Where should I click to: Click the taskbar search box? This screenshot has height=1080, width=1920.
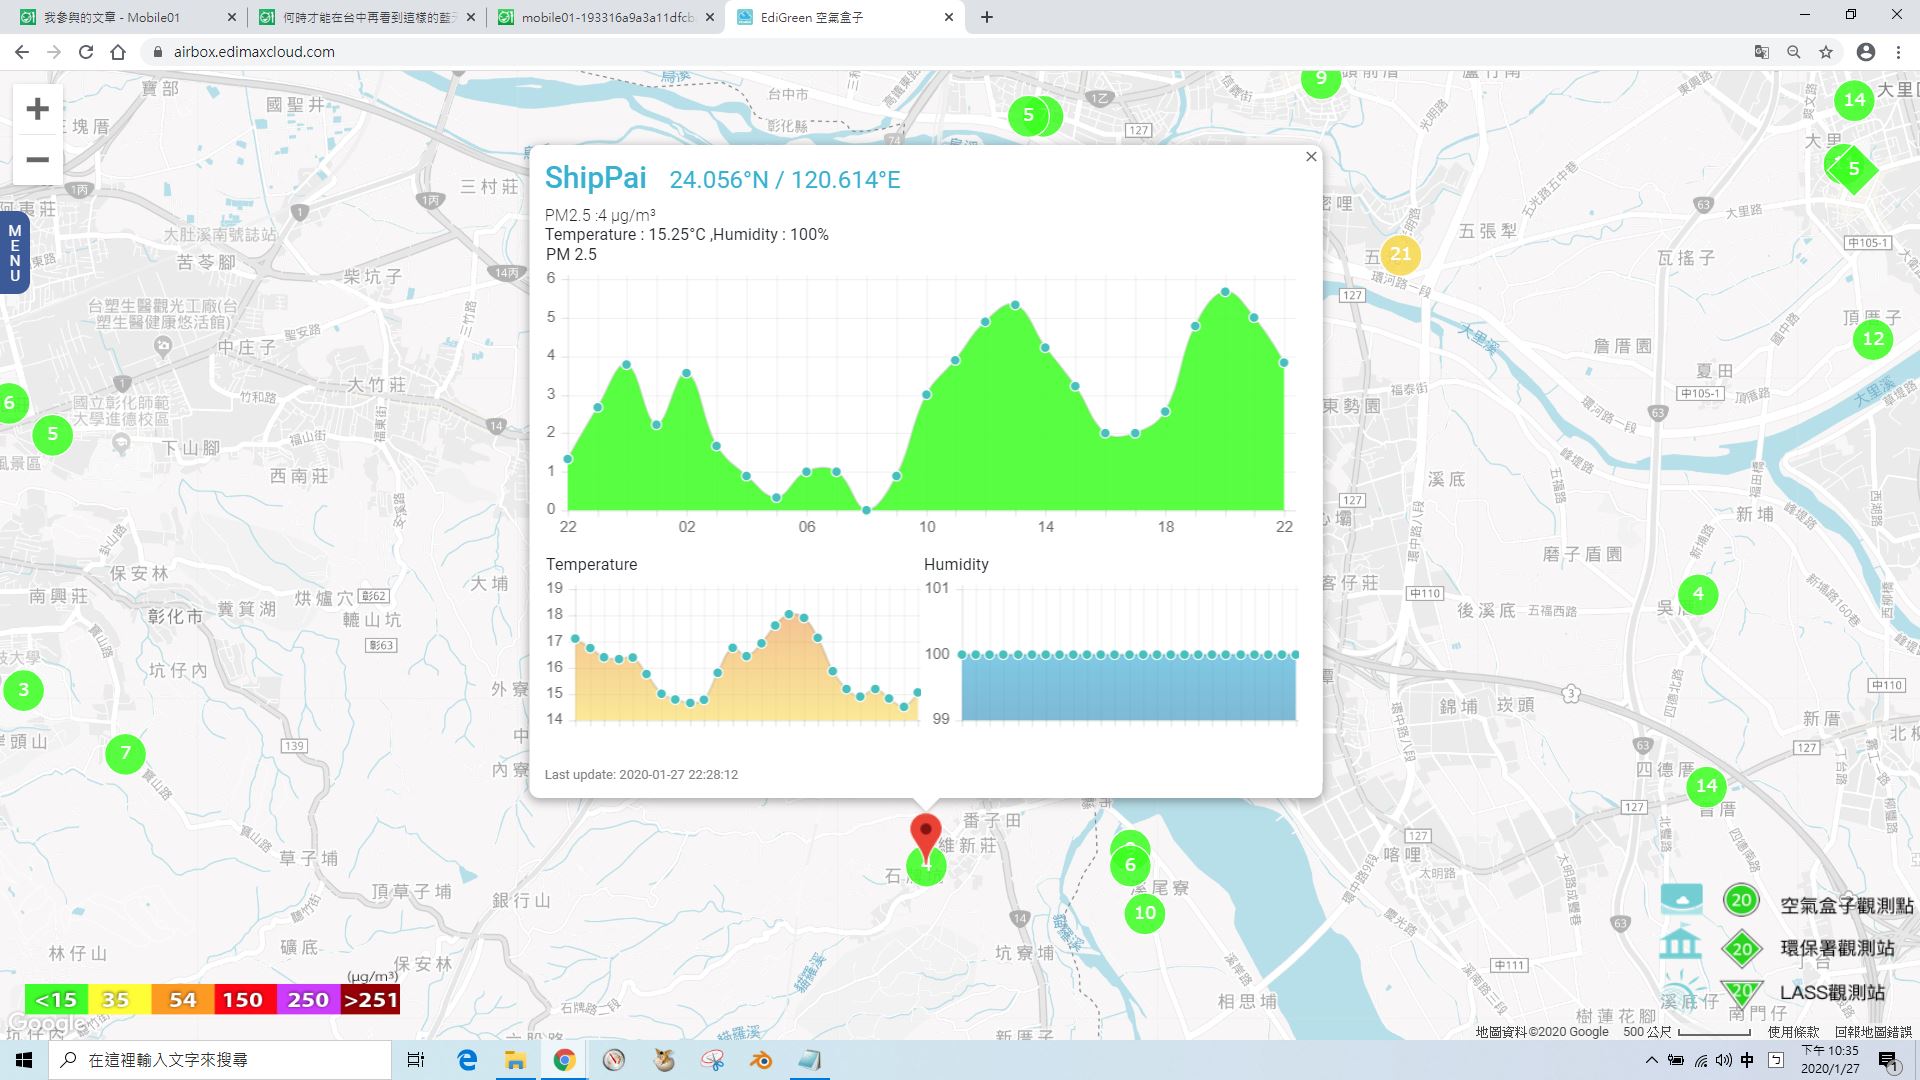click(x=220, y=1060)
